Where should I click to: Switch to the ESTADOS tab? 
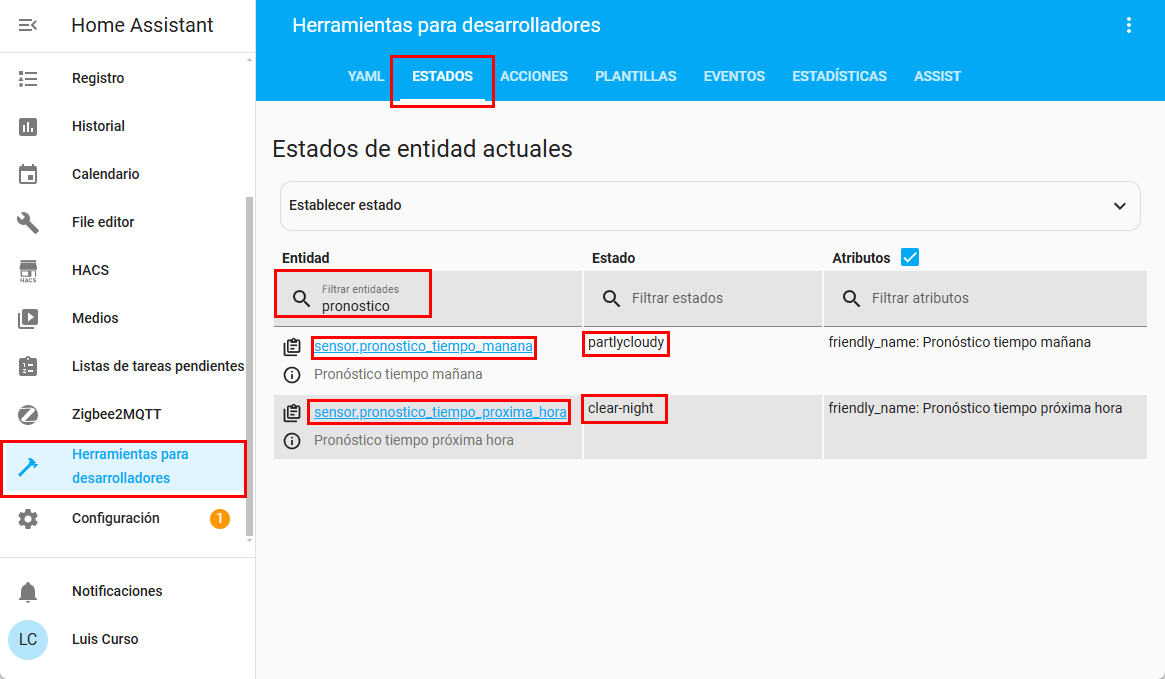pos(442,77)
